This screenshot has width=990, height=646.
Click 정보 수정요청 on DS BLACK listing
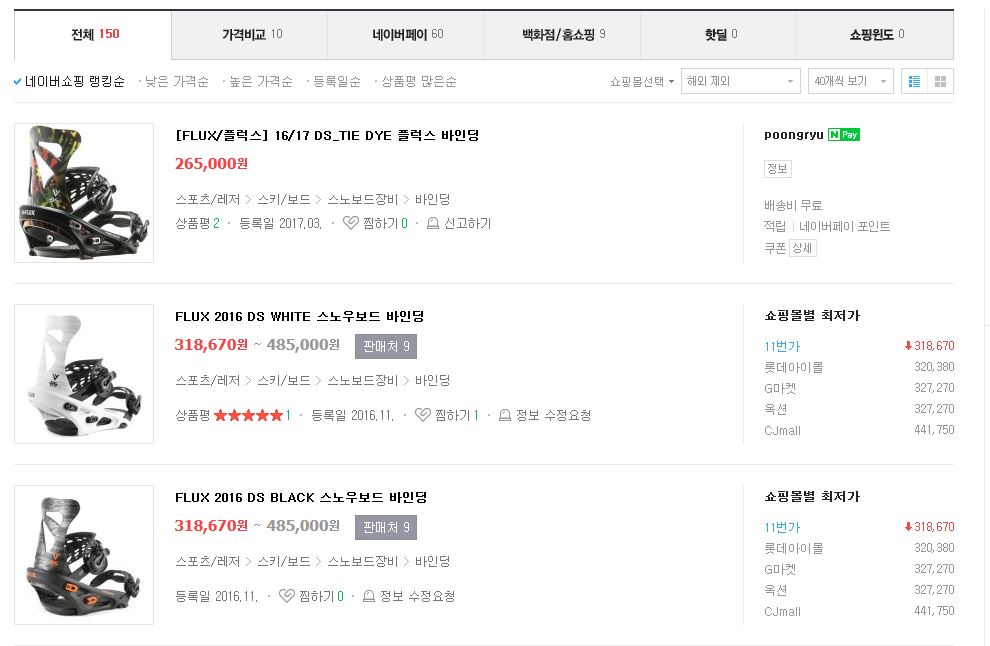pyautogui.click(x=417, y=595)
